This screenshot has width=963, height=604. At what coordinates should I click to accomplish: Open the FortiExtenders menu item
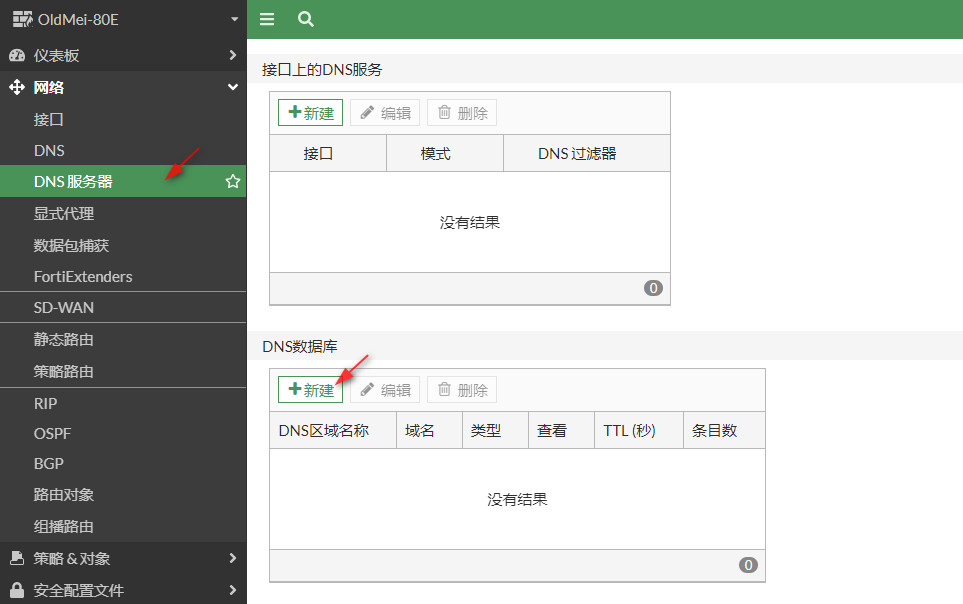tap(123, 277)
